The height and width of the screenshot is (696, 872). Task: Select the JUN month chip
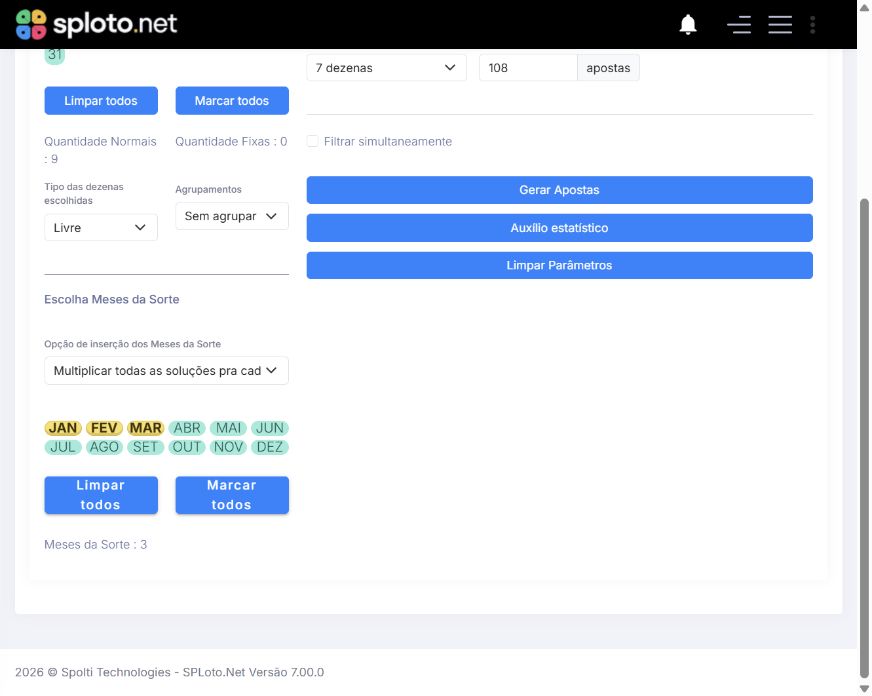(x=270, y=428)
